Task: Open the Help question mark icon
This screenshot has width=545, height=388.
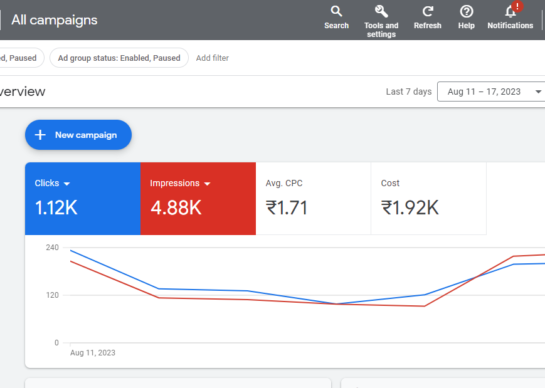Action: click(466, 11)
